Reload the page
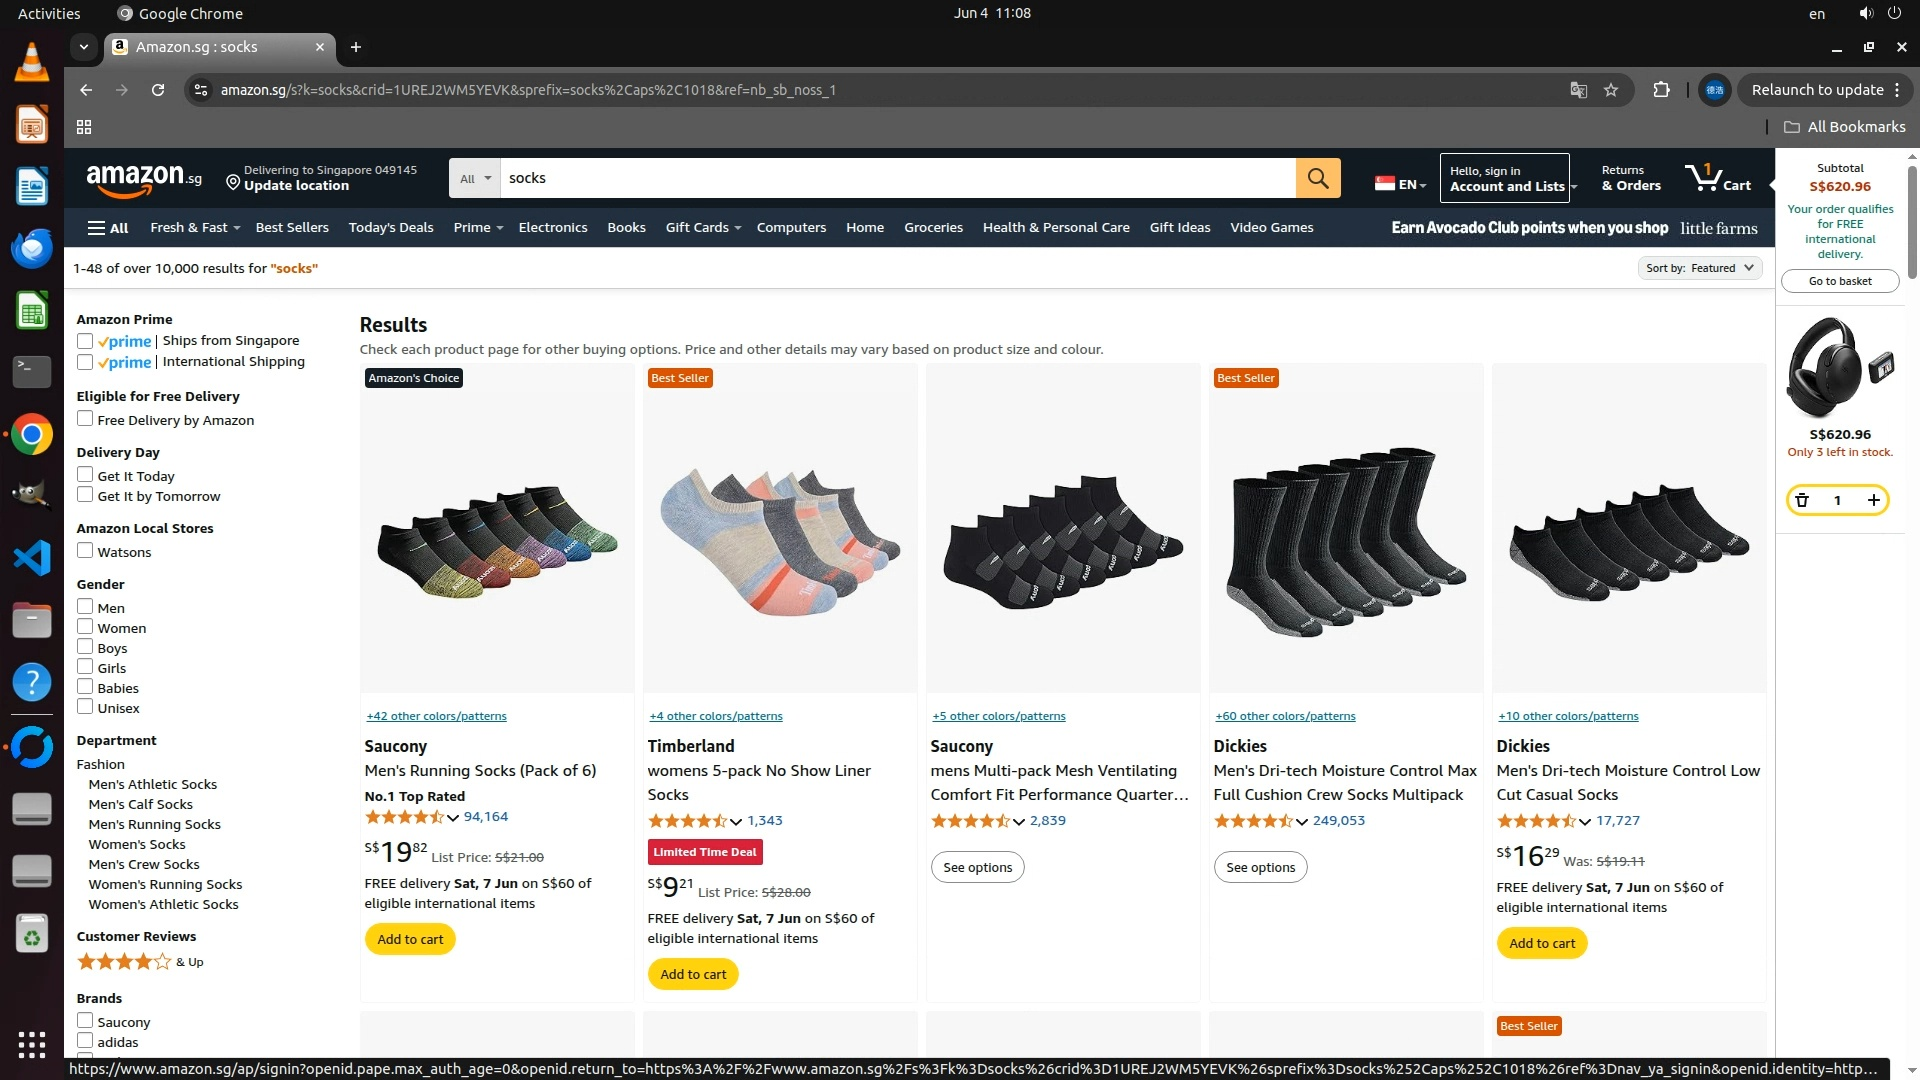 (x=158, y=90)
